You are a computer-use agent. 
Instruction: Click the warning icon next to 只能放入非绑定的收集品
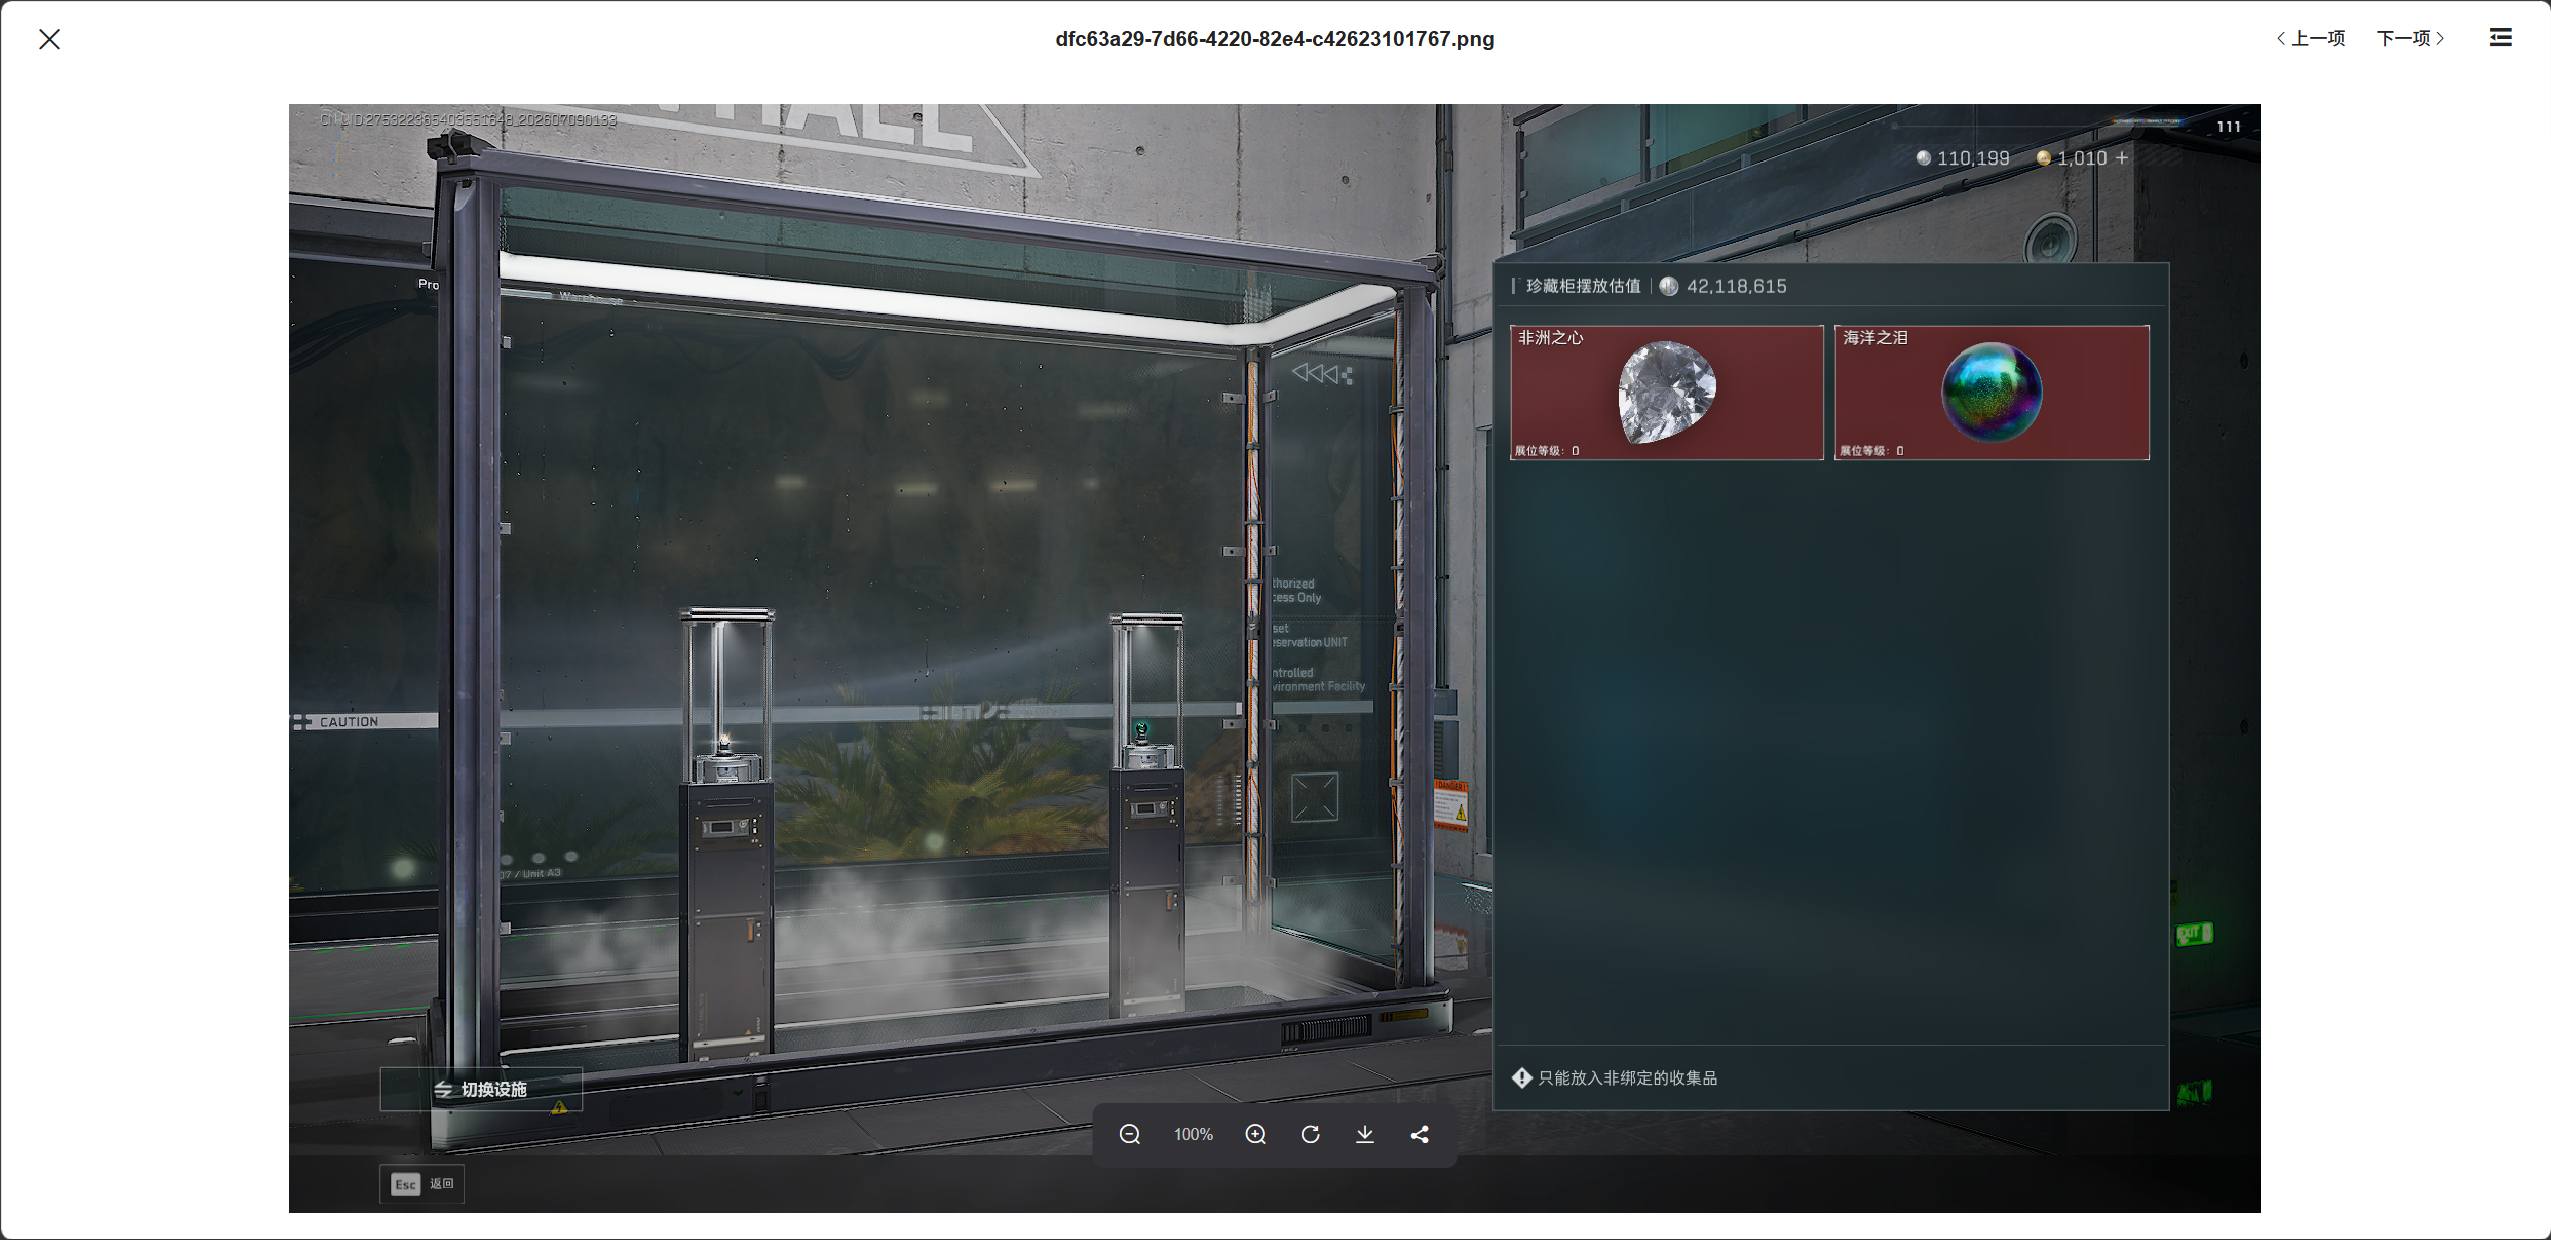coord(1522,1078)
